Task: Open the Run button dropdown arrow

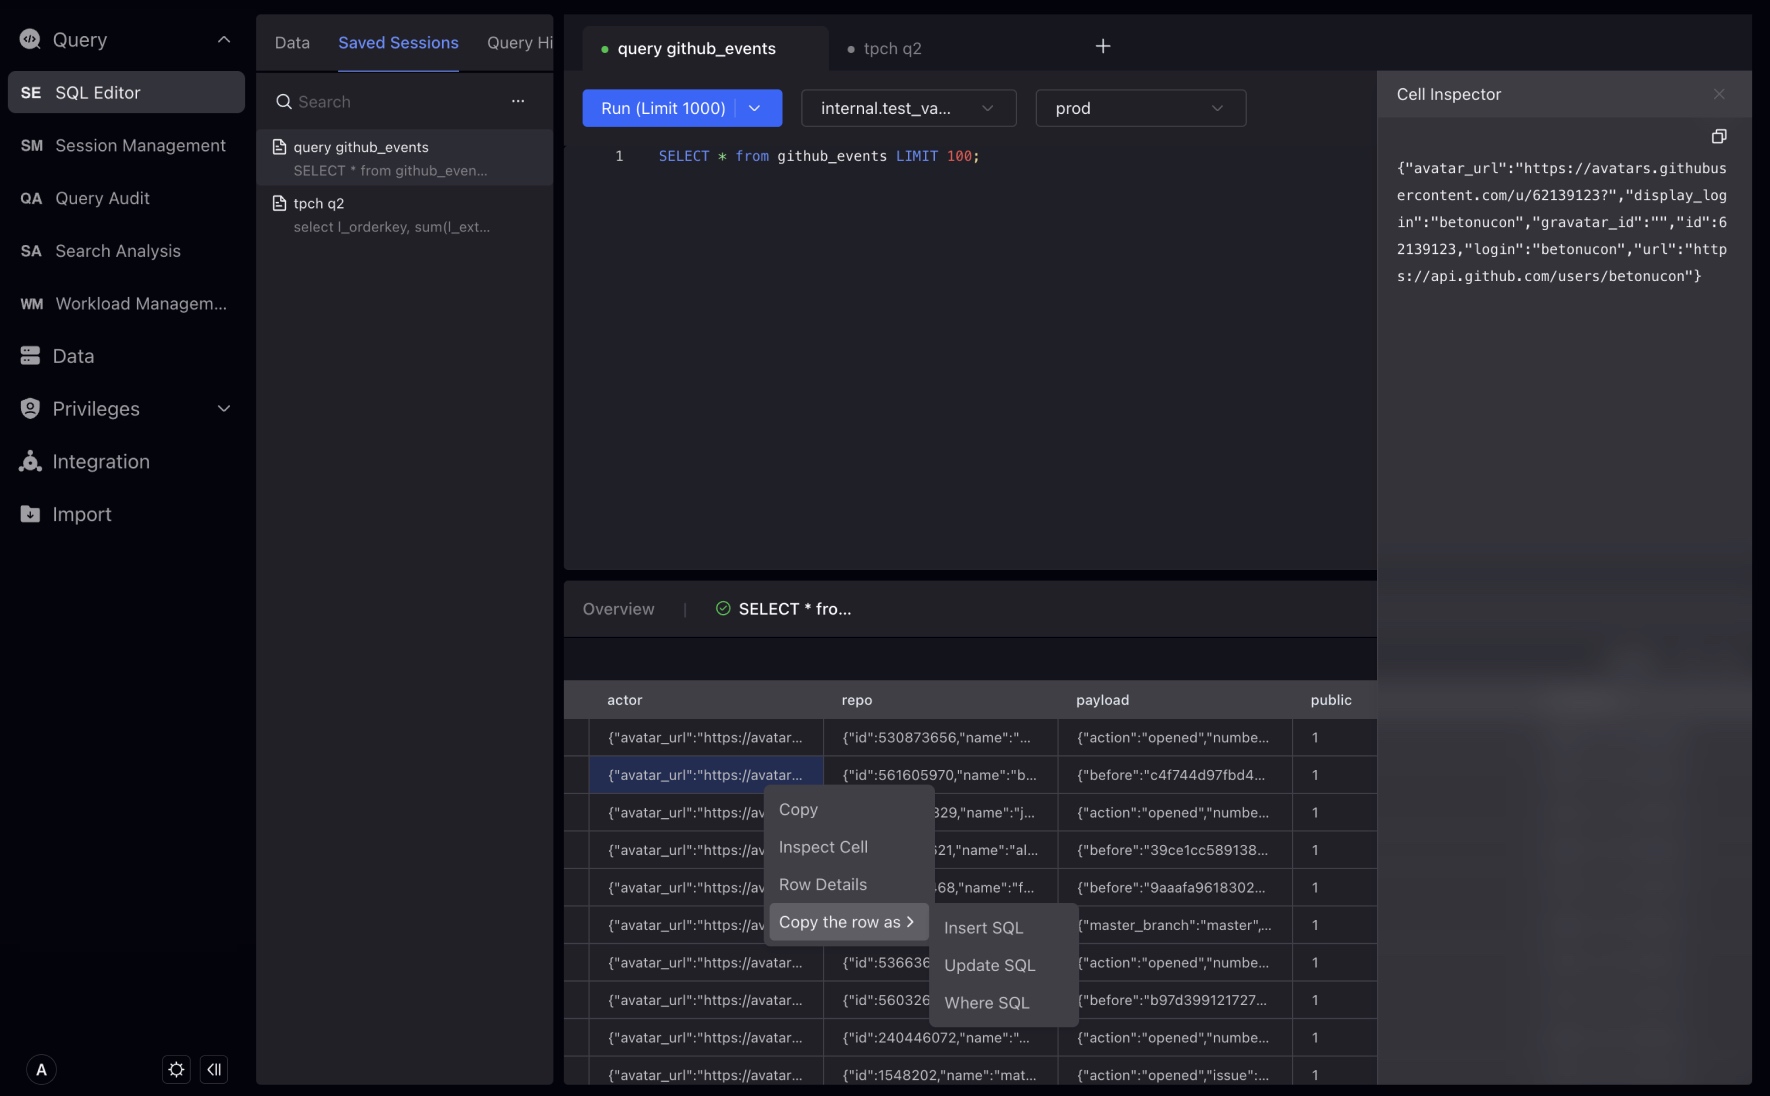Action: pyautogui.click(x=755, y=108)
